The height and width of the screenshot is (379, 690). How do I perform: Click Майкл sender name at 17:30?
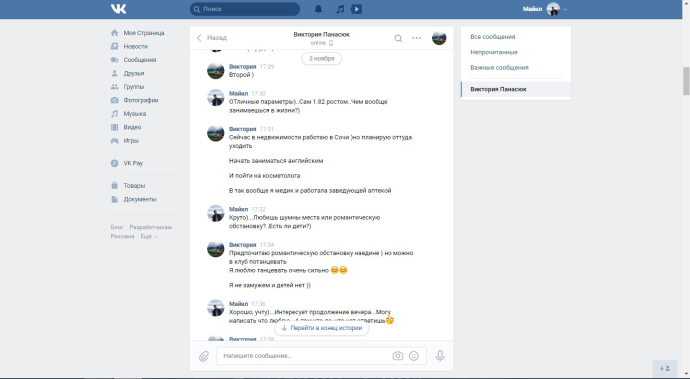coord(239,93)
